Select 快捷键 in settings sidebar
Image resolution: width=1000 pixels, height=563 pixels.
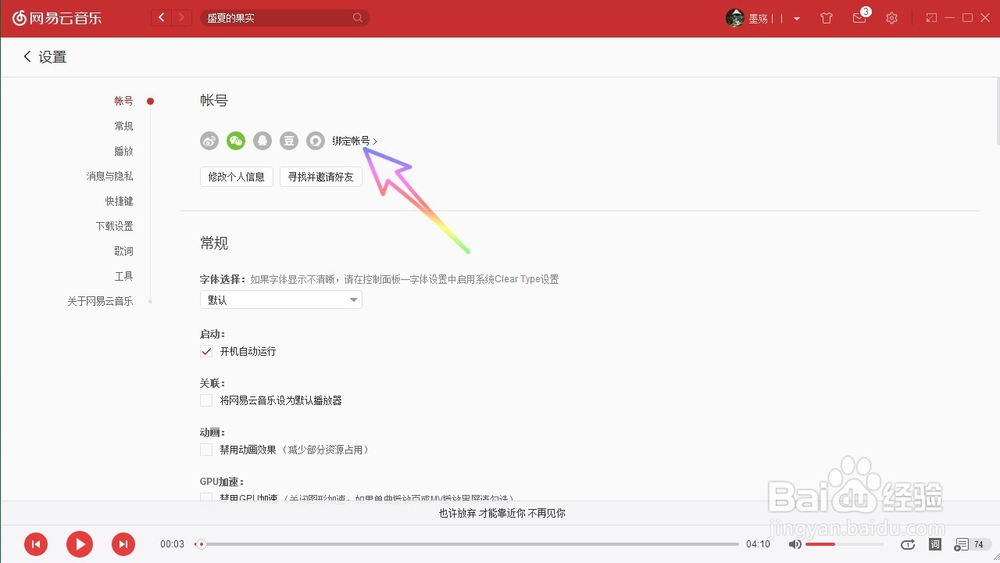(119, 201)
